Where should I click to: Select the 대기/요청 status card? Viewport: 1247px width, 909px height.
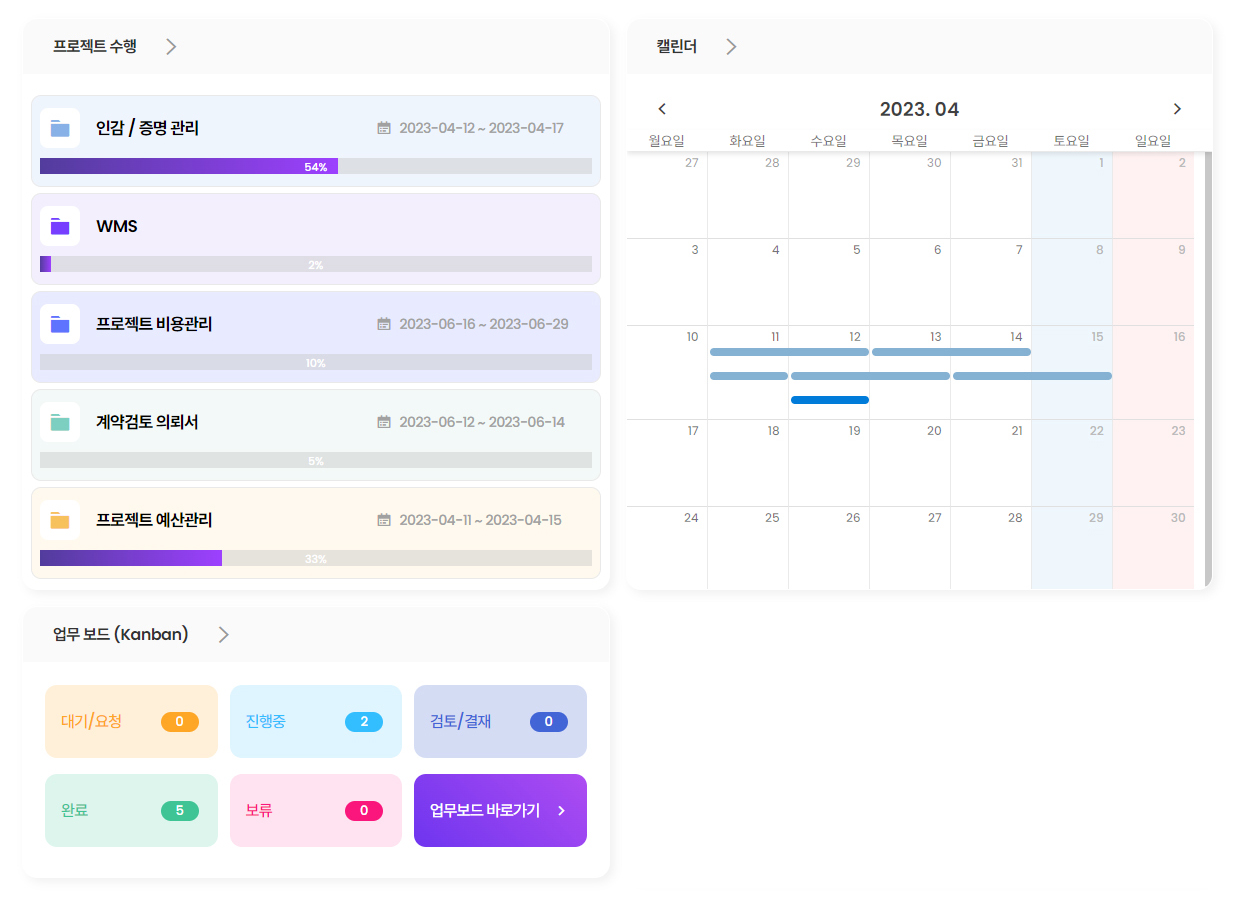[x=131, y=721]
